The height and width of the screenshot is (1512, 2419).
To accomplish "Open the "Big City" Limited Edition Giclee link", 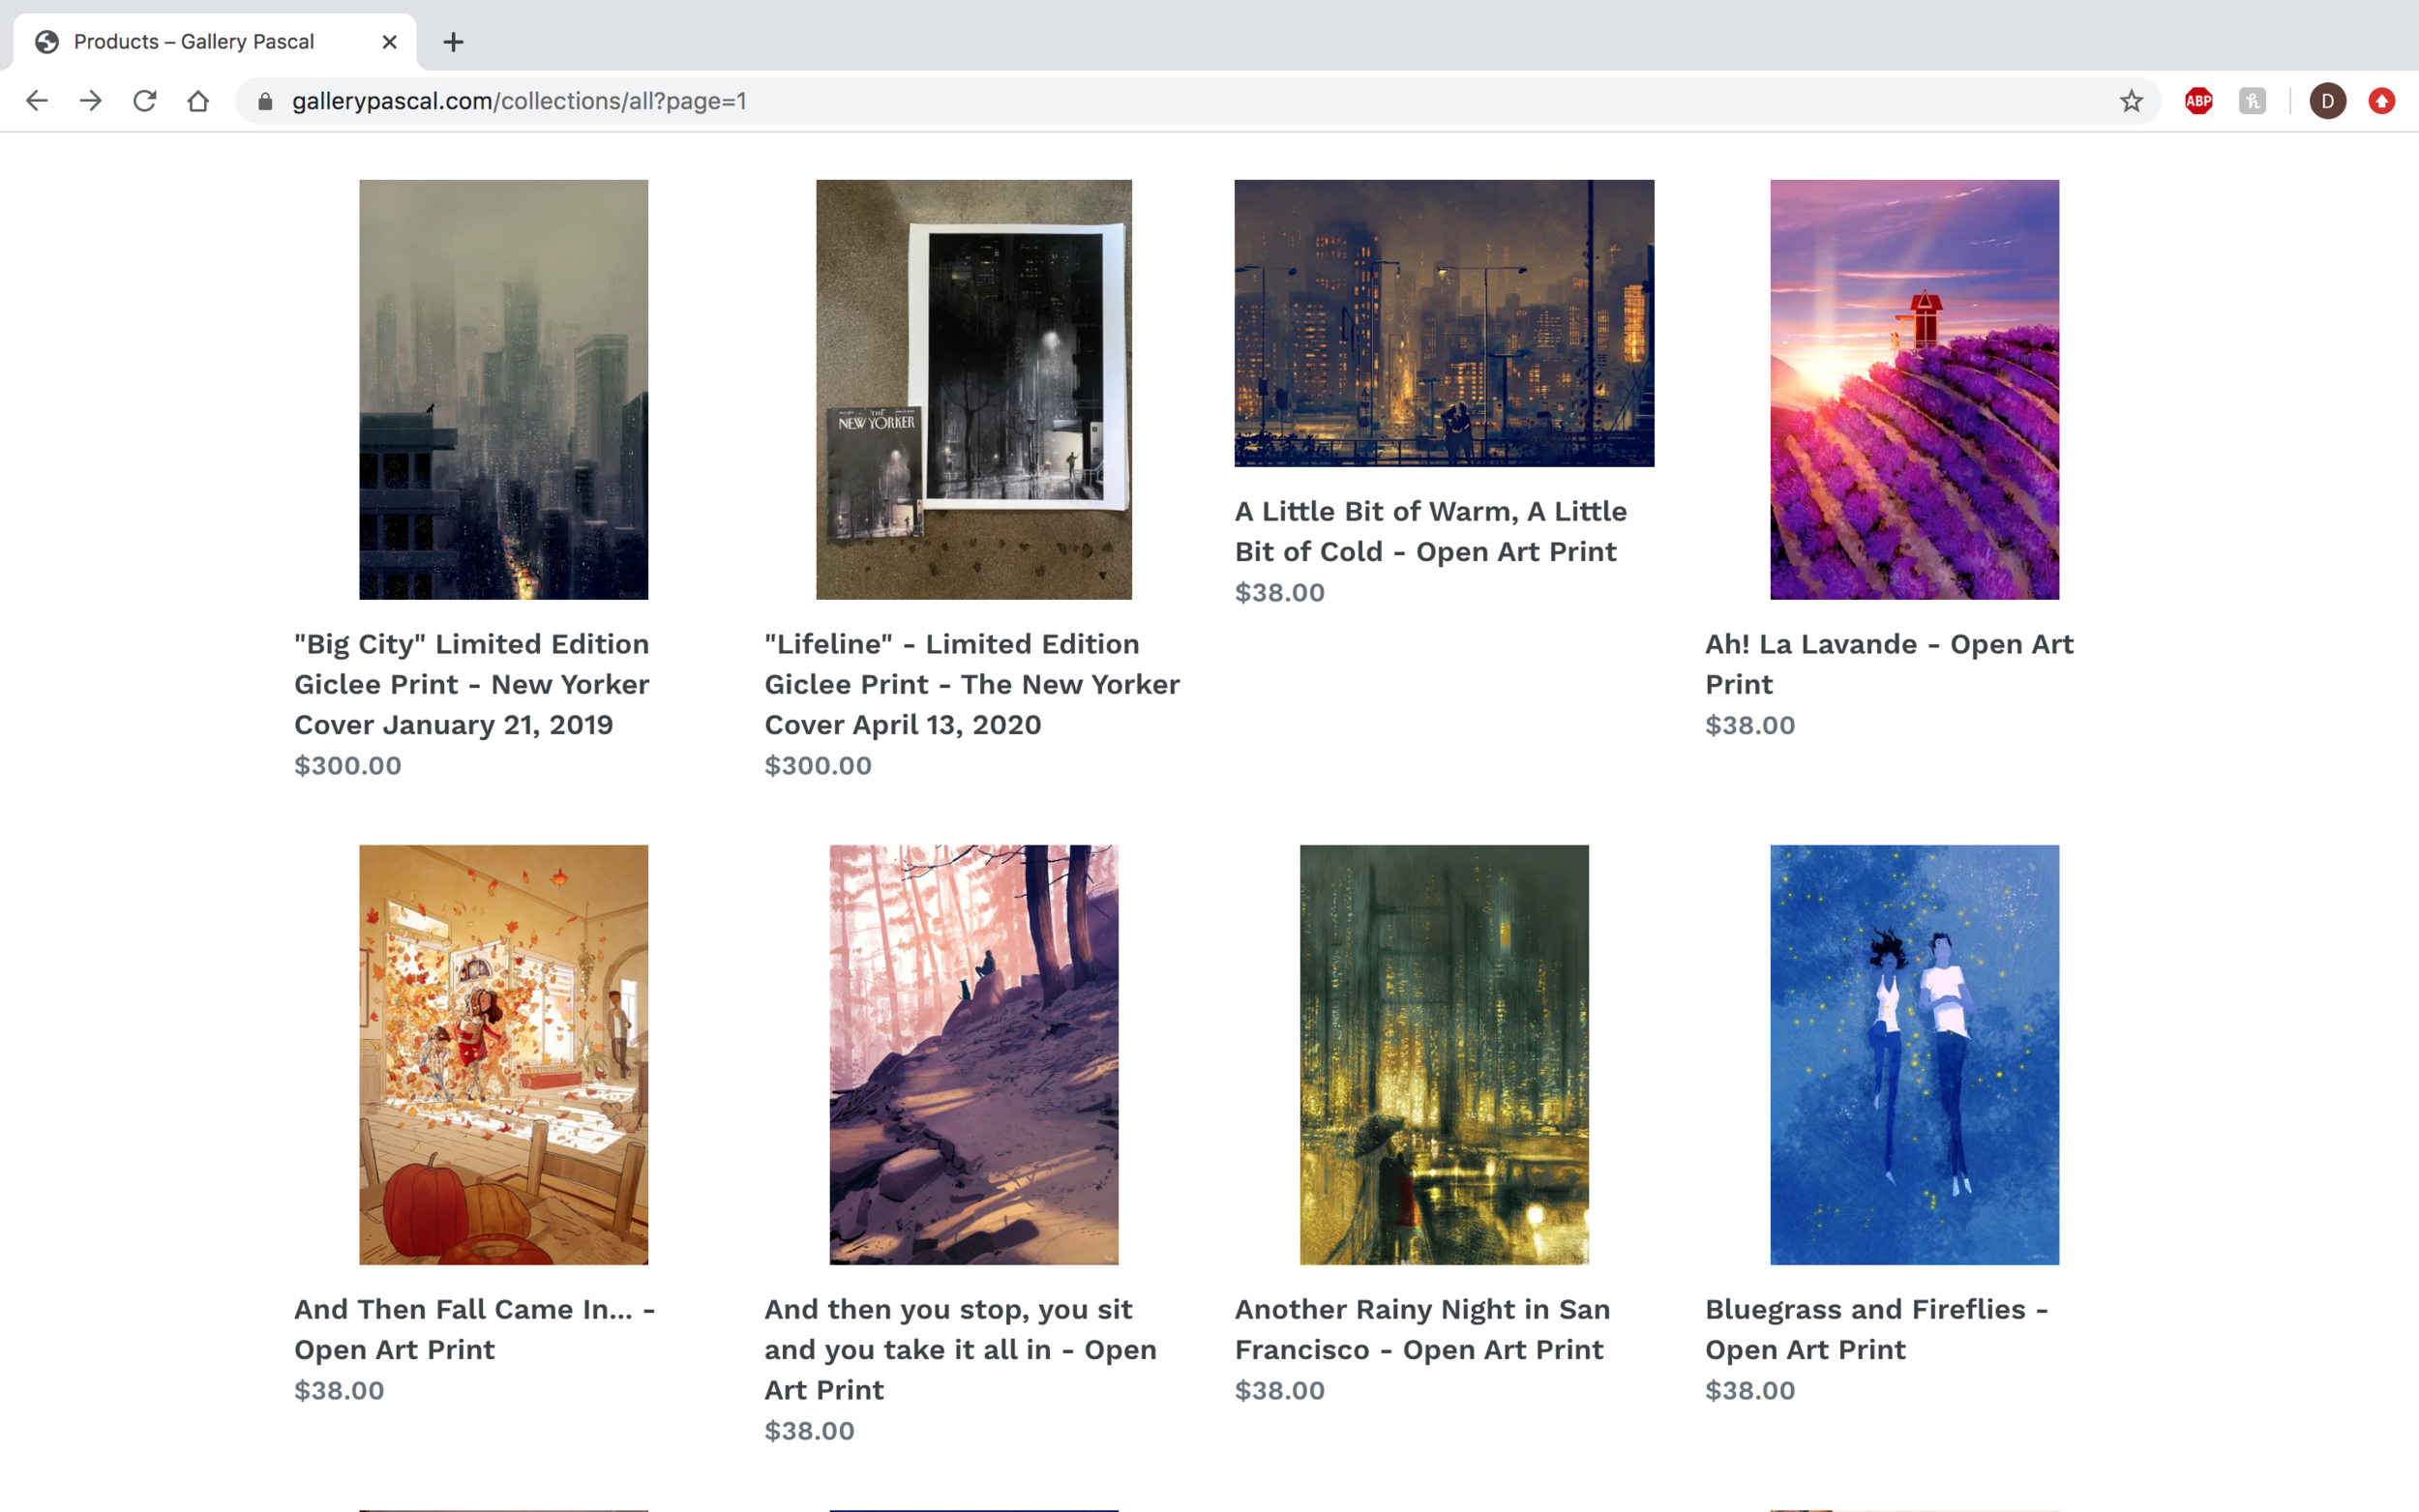I will point(471,684).
